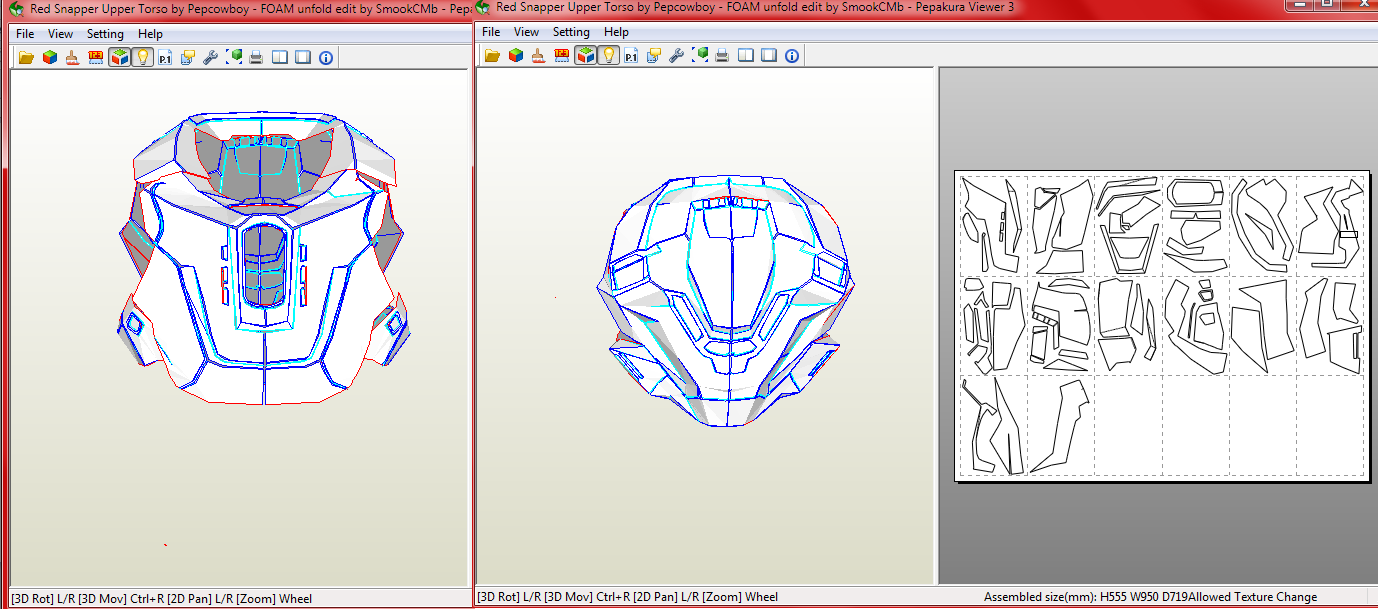1378x612 pixels.
Task: Click the printer icon in Pepakura Viewer 3 toolbar
Action: click(x=722, y=55)
